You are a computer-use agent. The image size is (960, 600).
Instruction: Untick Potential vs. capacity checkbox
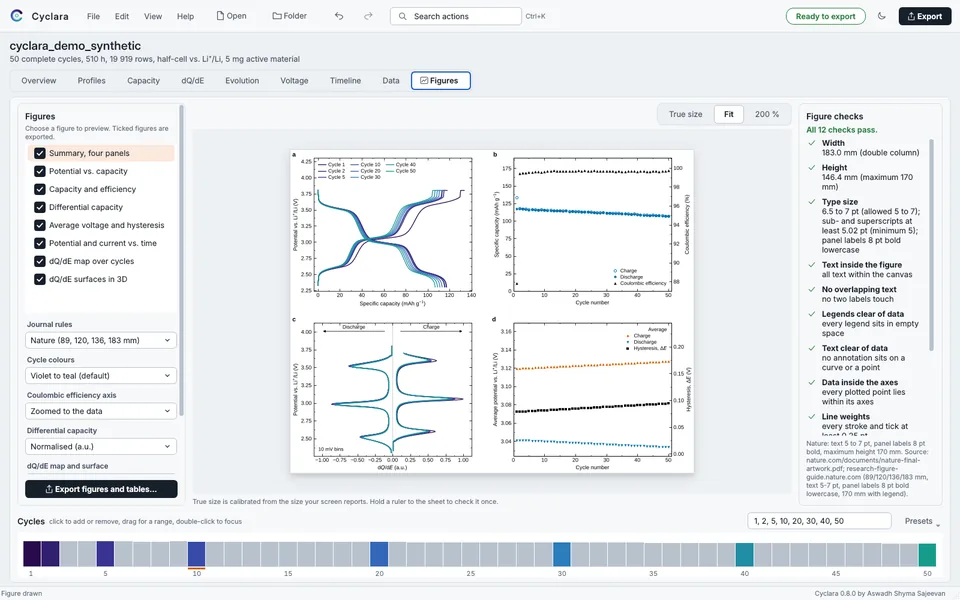[x=40, y=171]
